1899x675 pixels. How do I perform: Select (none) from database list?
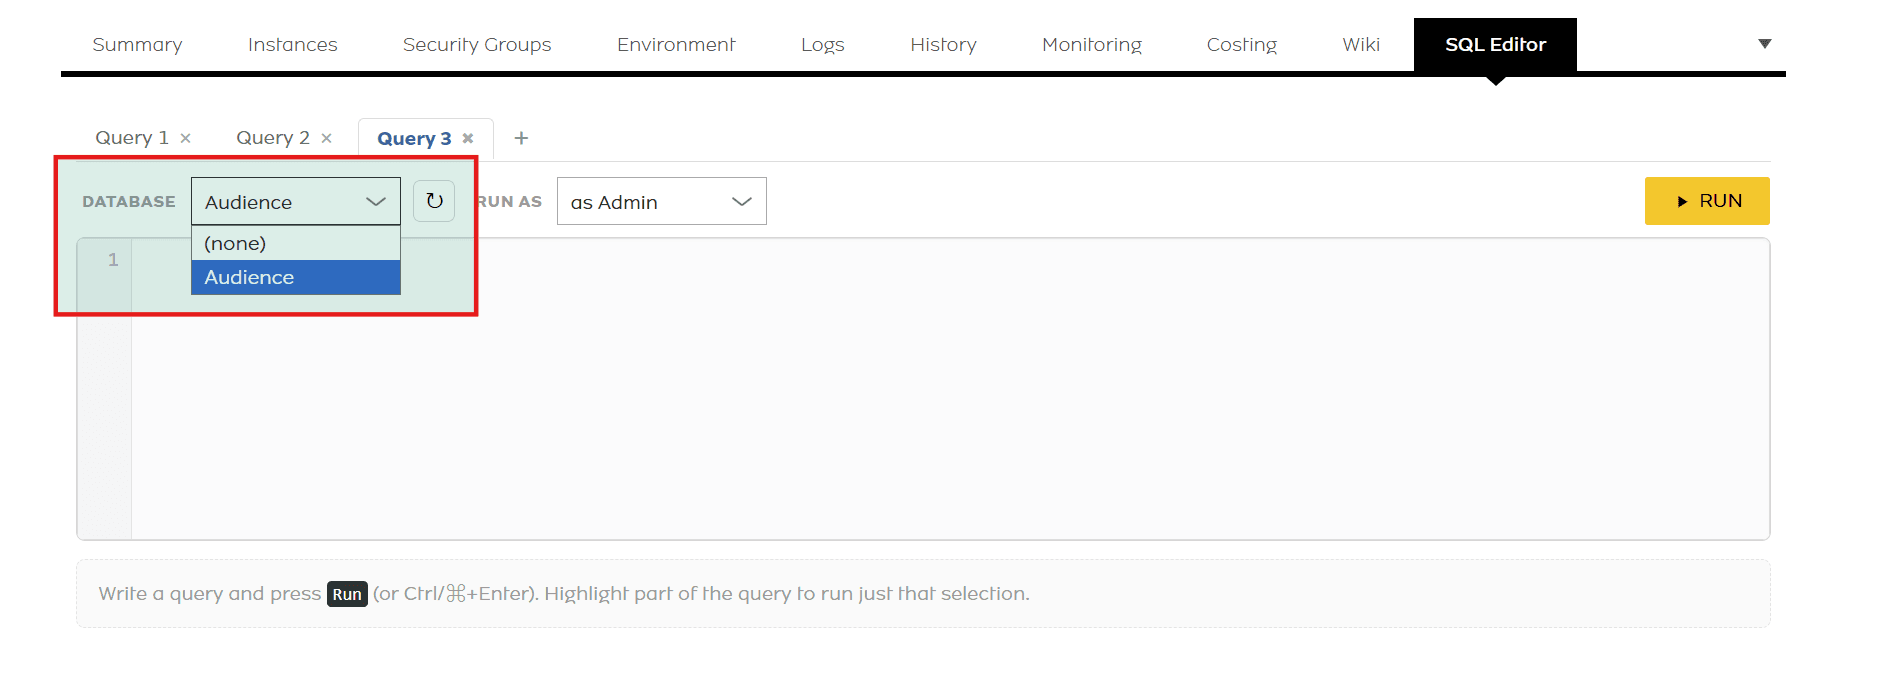pyautogui.click(x=296, y=243)
